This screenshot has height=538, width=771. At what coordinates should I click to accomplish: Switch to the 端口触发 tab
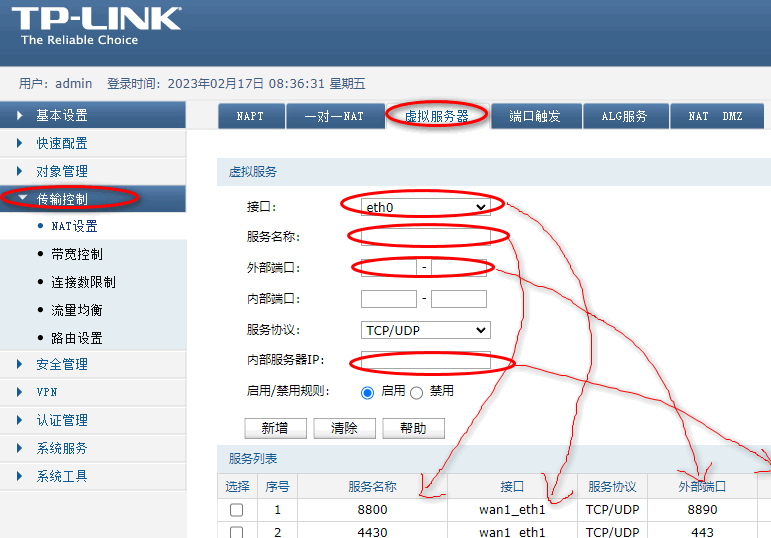pyautogui.click(x=535, y=116)
